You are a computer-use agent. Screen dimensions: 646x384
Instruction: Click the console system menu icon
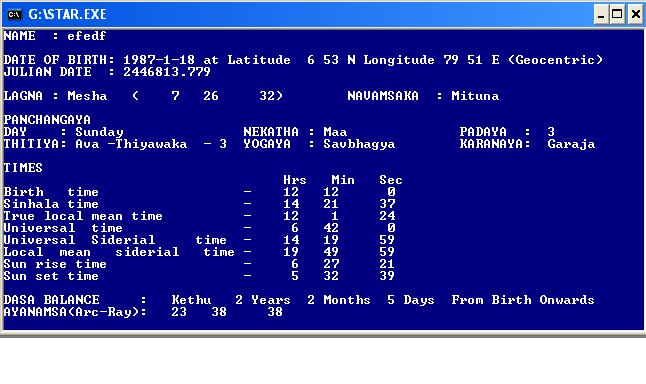tap(14, 14)
